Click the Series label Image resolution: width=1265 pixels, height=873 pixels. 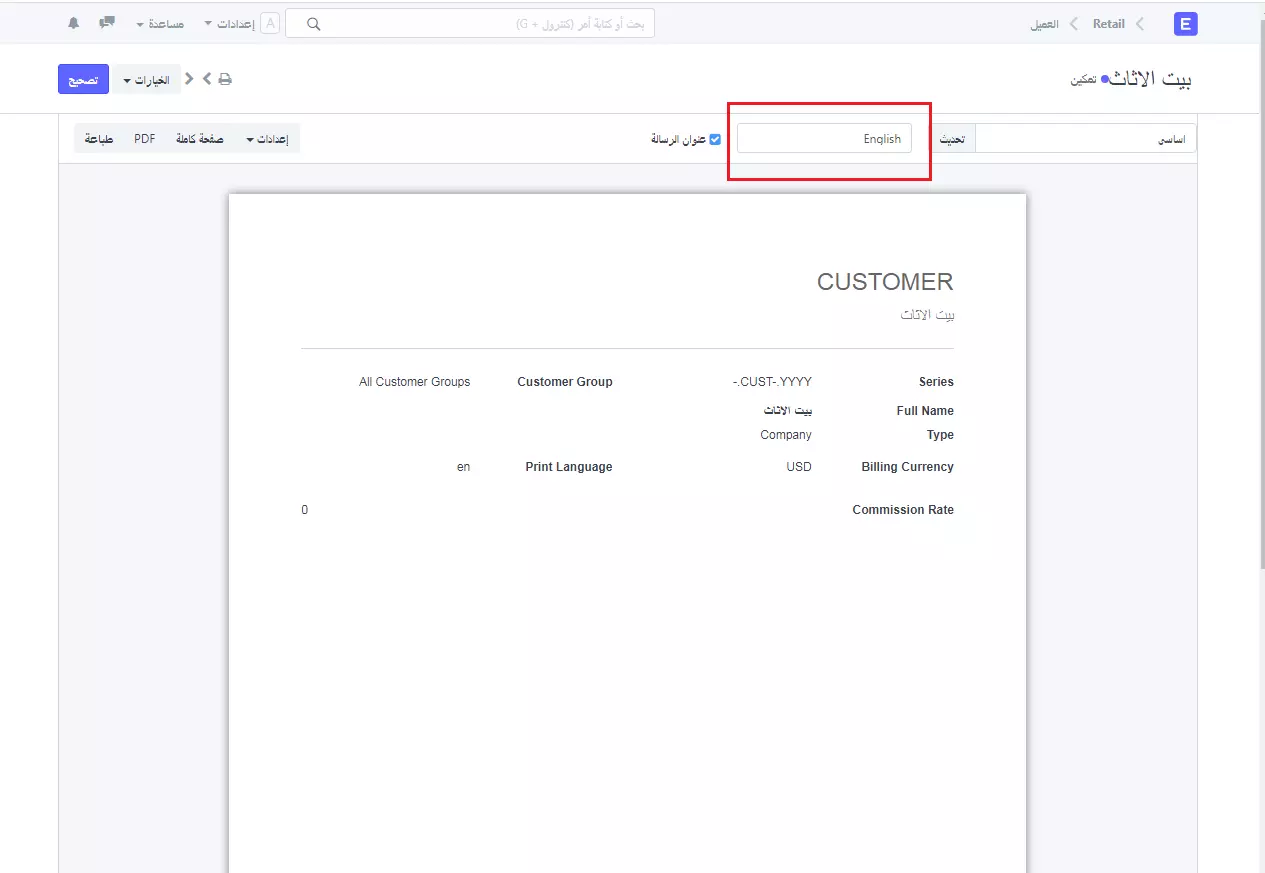[x=936, y=382]
